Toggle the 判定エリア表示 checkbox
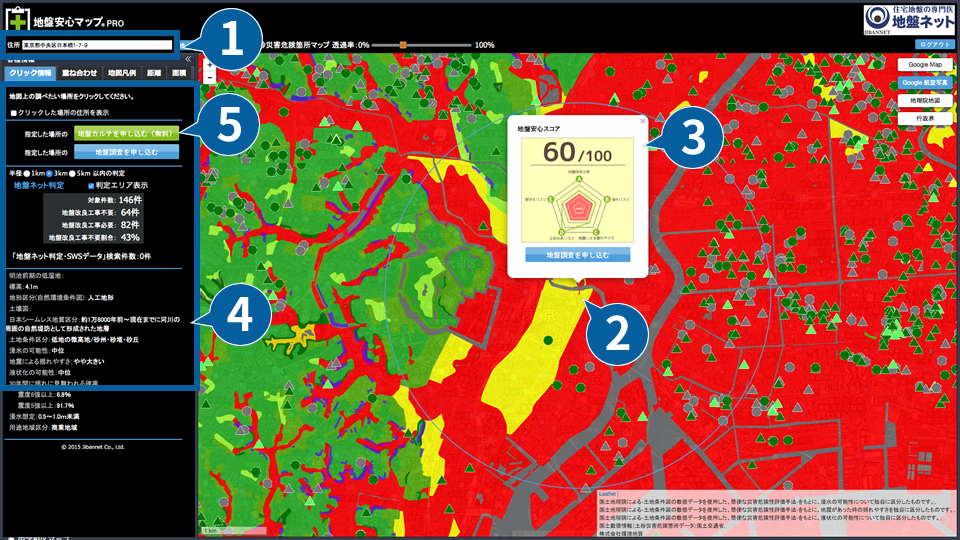The width and height of the screenshot is (960, 540). click(x=91, y=186)
